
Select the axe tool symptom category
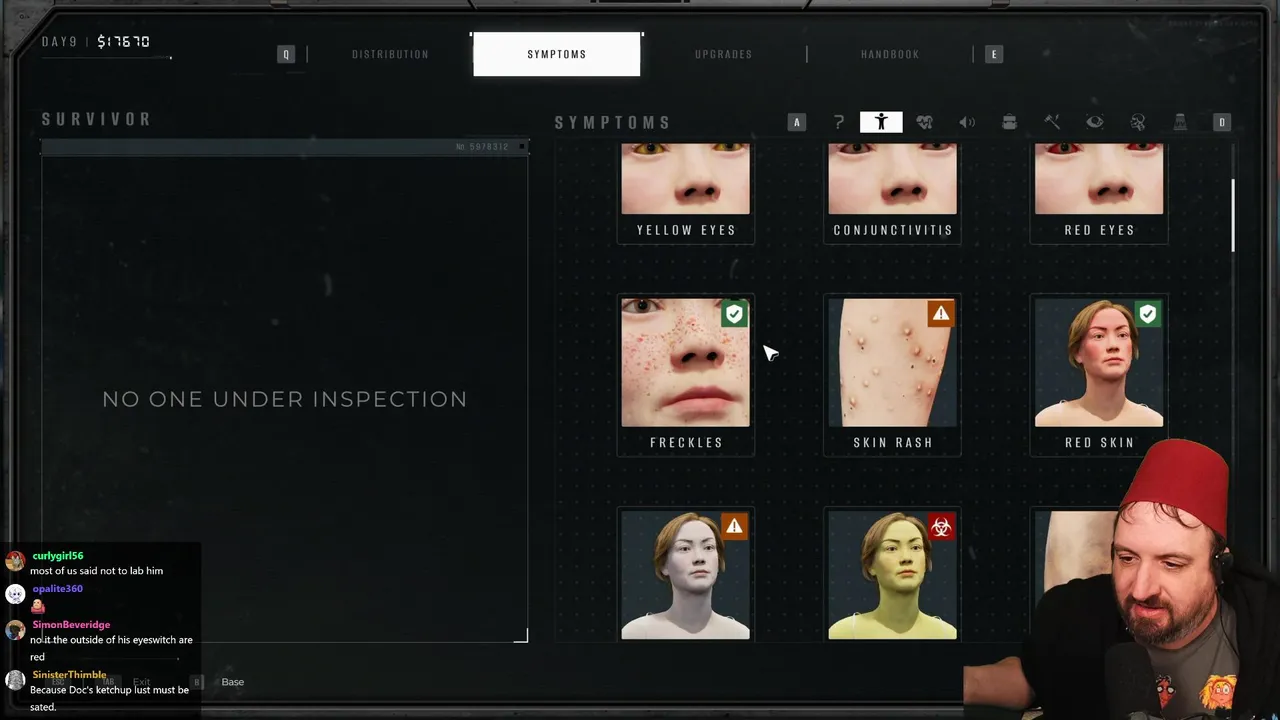pos(1052,122)
